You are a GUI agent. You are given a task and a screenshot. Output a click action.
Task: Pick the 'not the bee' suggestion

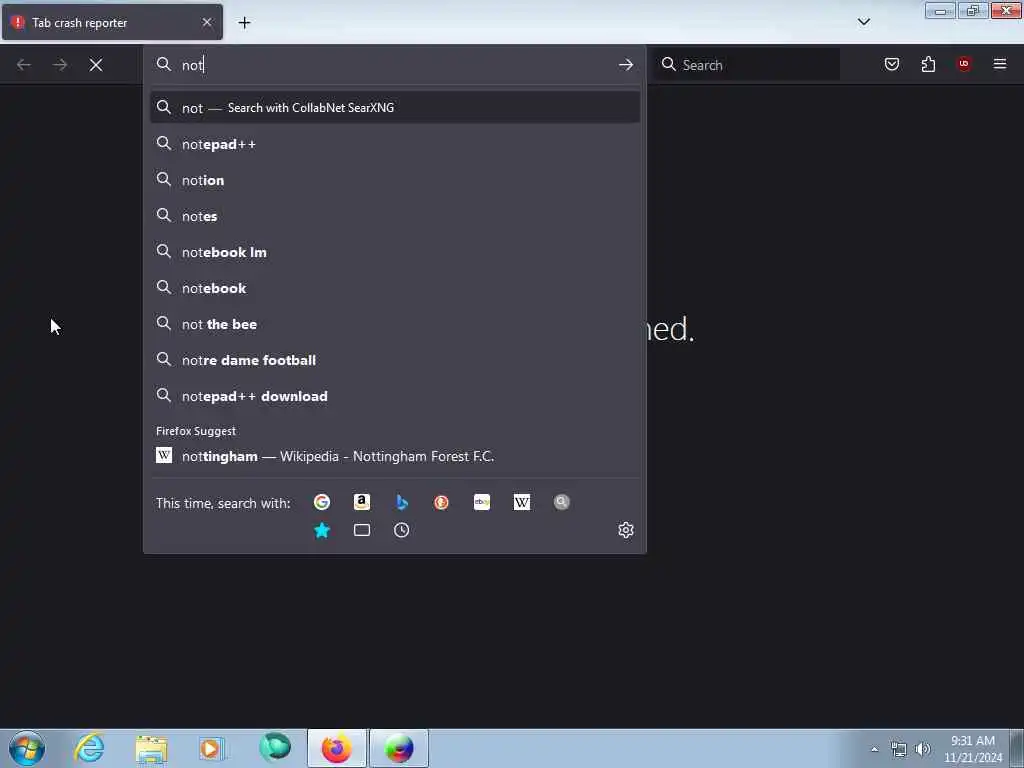[x=394, y=324]
